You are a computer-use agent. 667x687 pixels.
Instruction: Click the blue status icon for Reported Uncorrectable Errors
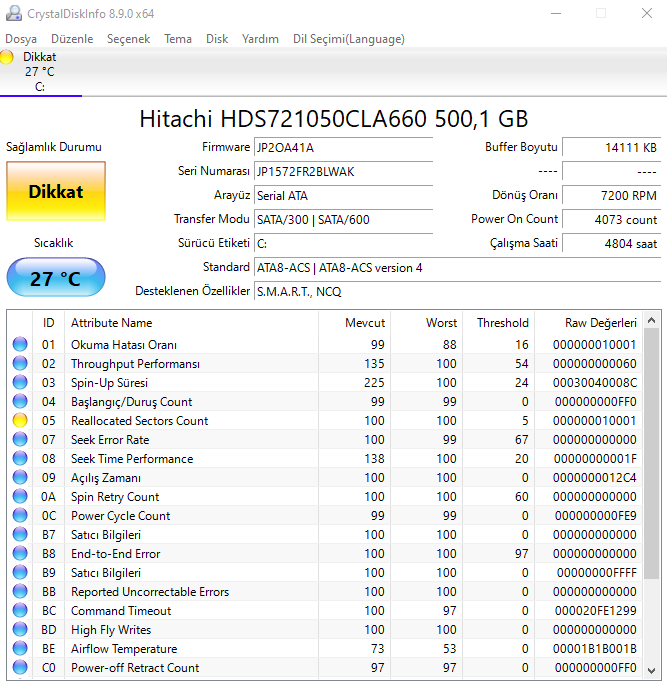[20, 591]
